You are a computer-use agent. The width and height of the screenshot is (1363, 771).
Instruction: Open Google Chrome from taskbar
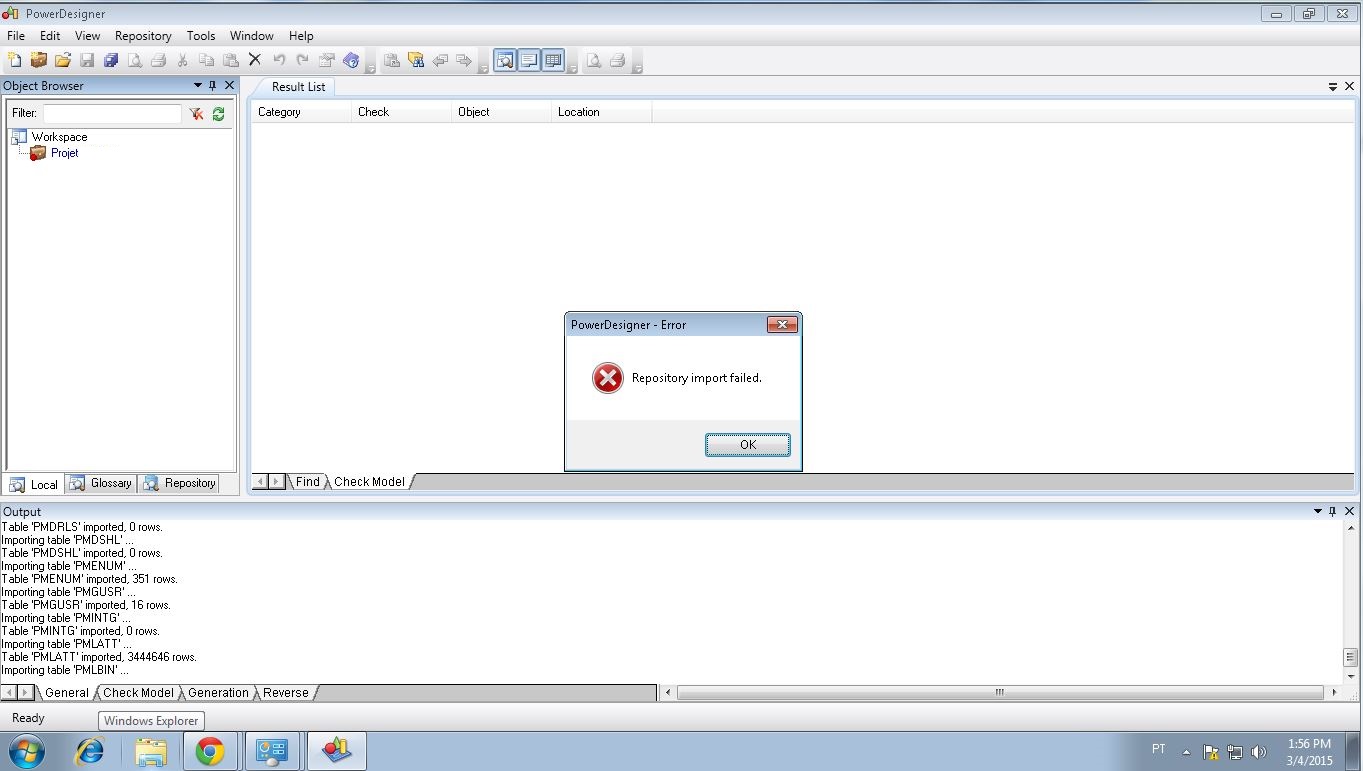(x=210, y=751)
